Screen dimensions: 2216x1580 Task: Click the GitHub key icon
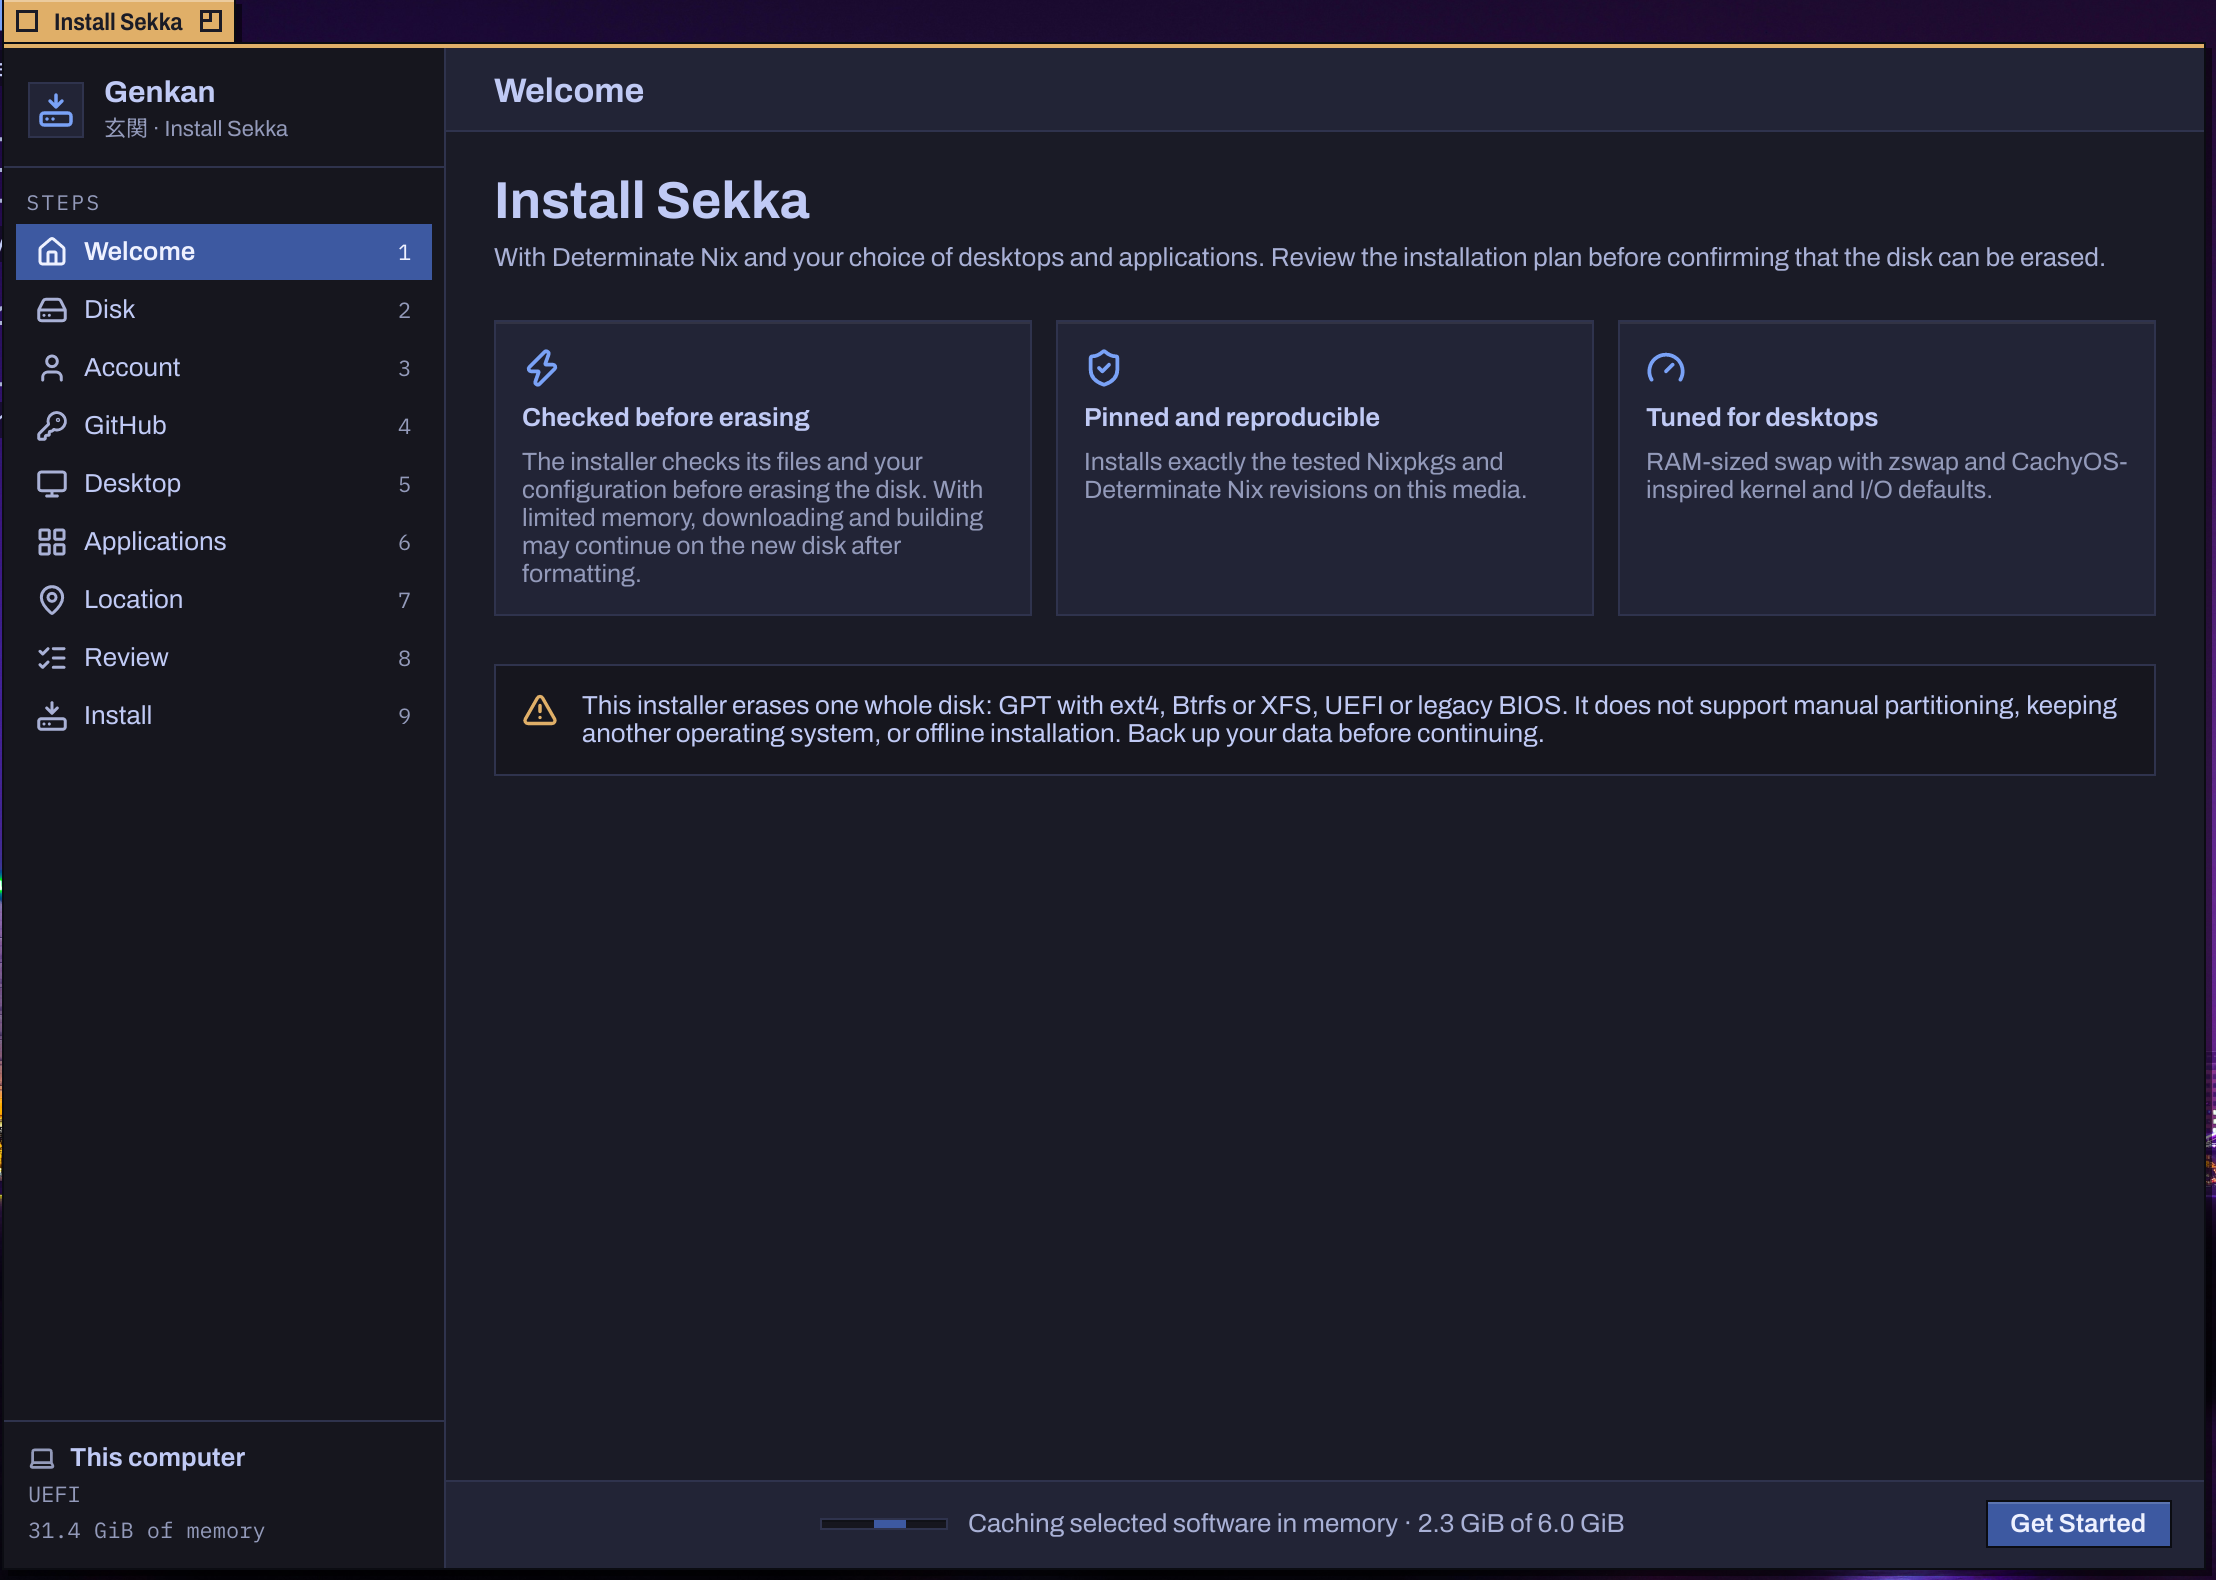point(52,426)
